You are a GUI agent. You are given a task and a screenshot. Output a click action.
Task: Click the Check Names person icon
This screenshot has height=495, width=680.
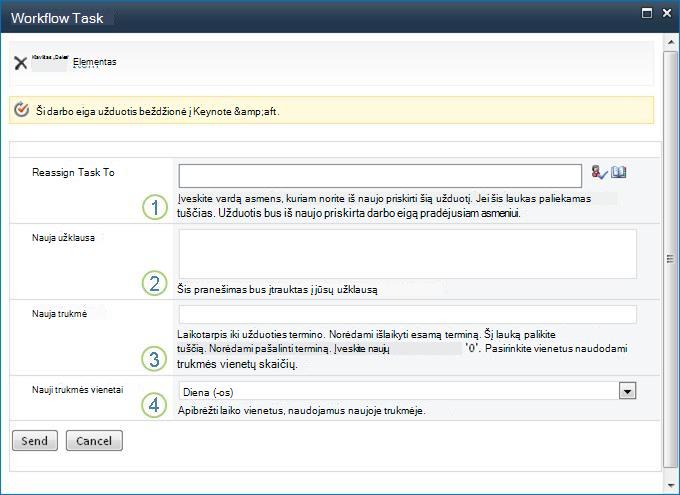(599, 172)
